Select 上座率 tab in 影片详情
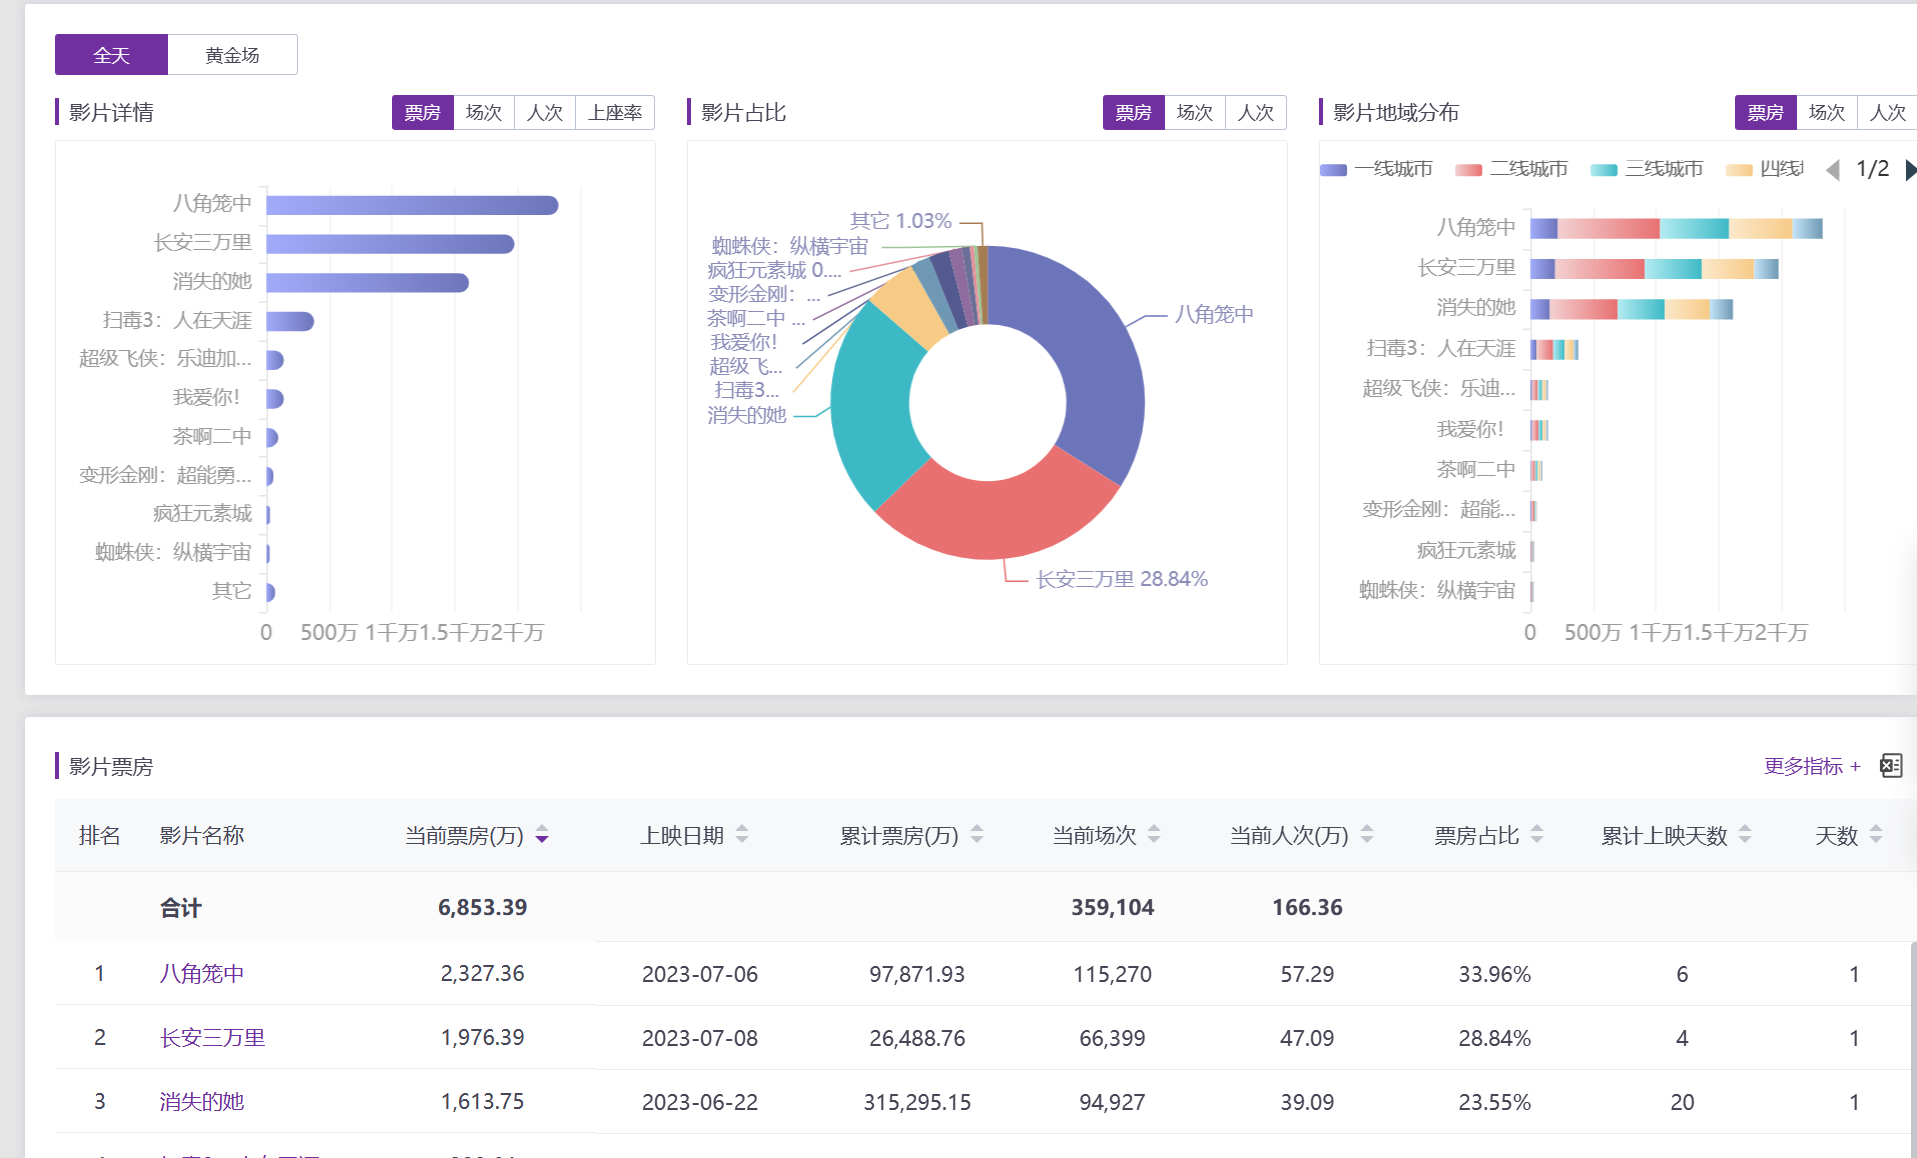Viewport: 1917px width, 1158px height. [x=615, y=113]
